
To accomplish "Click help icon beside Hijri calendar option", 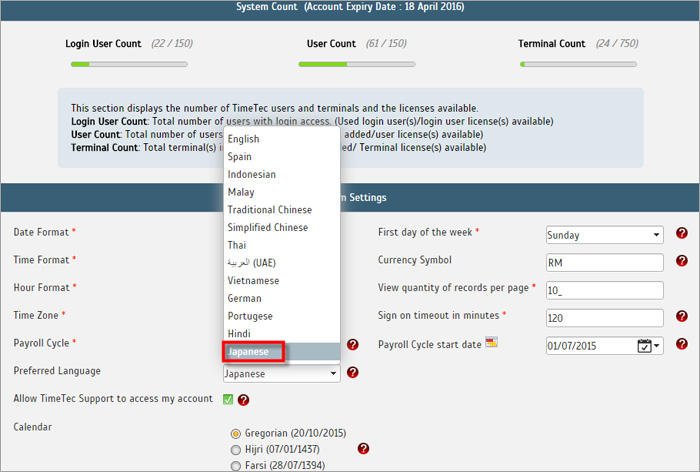I will 363,449.
